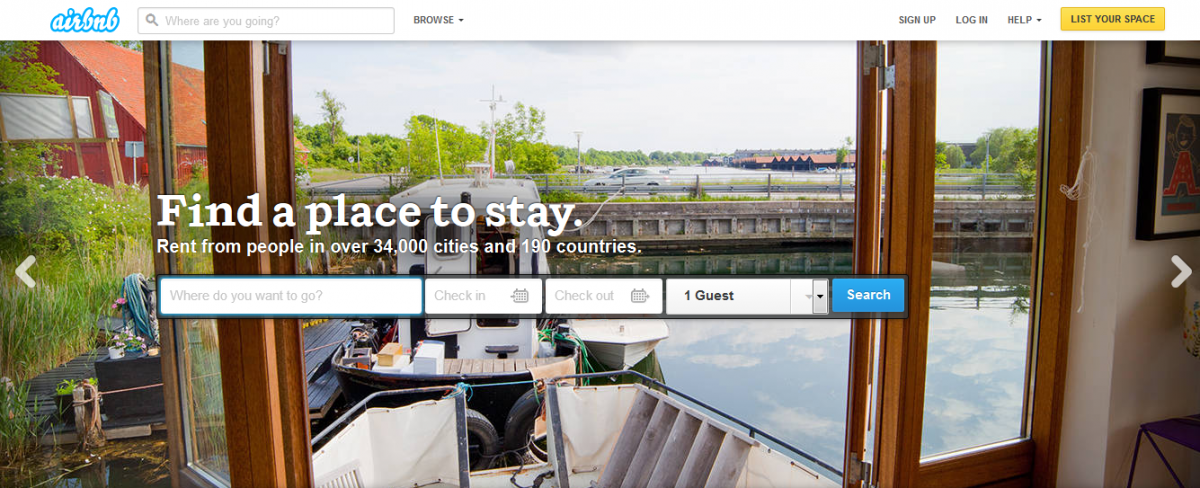1200x488 pixels.
Task: Focus the 'Where are you going?' header field
Action: pos(266,20)
